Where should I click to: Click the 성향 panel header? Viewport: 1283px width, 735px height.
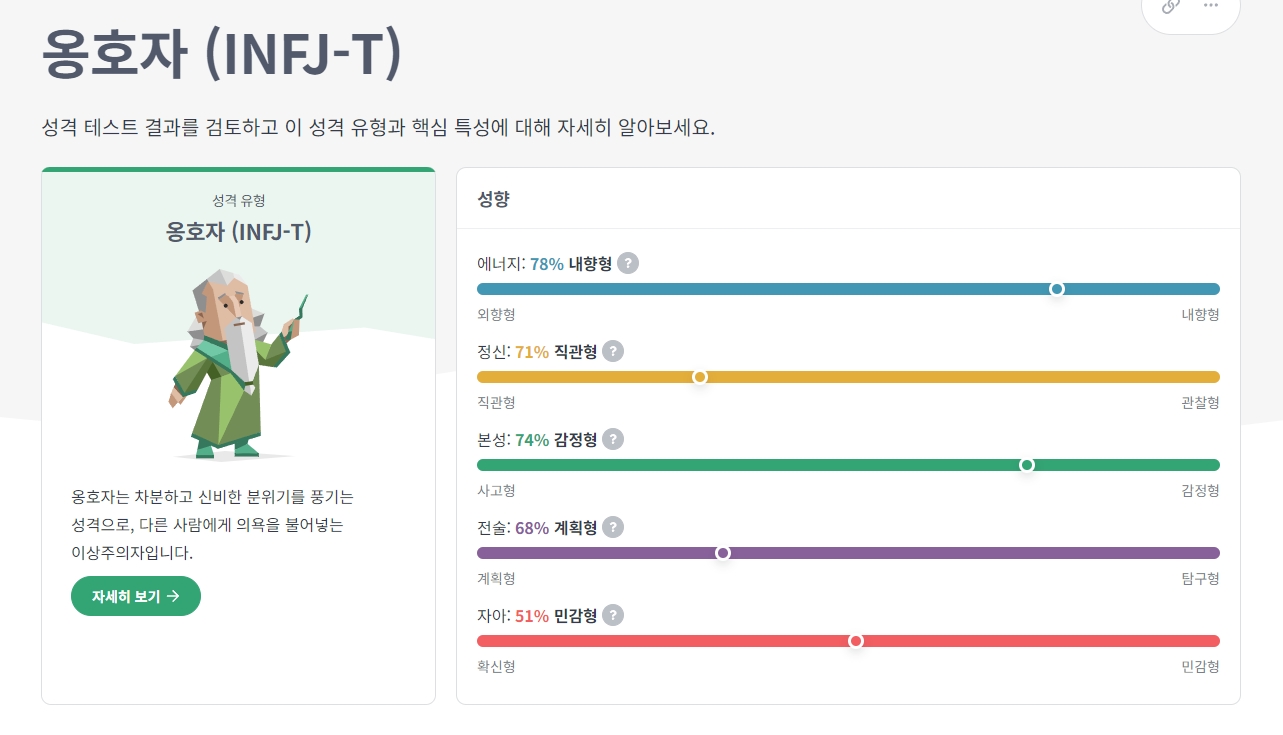point(494,198)
